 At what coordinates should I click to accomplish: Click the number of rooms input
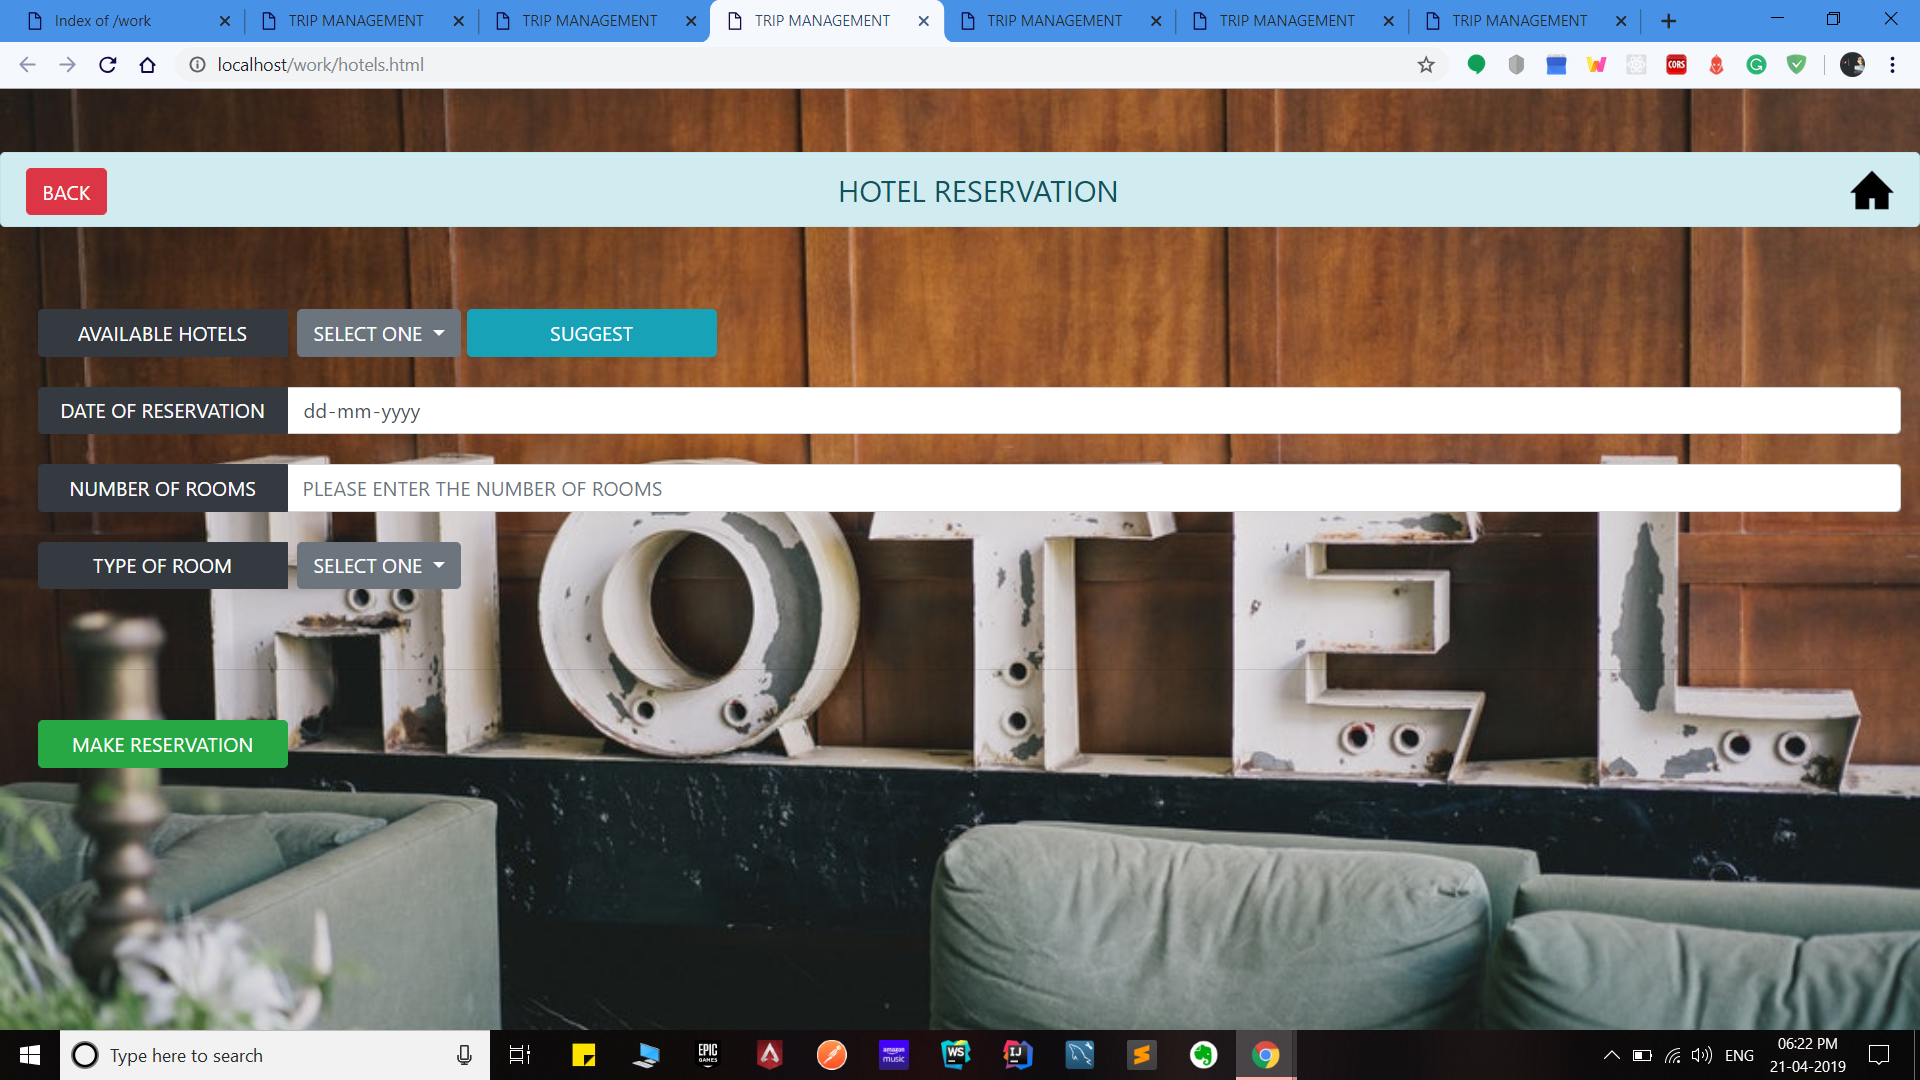point(1093,489)
